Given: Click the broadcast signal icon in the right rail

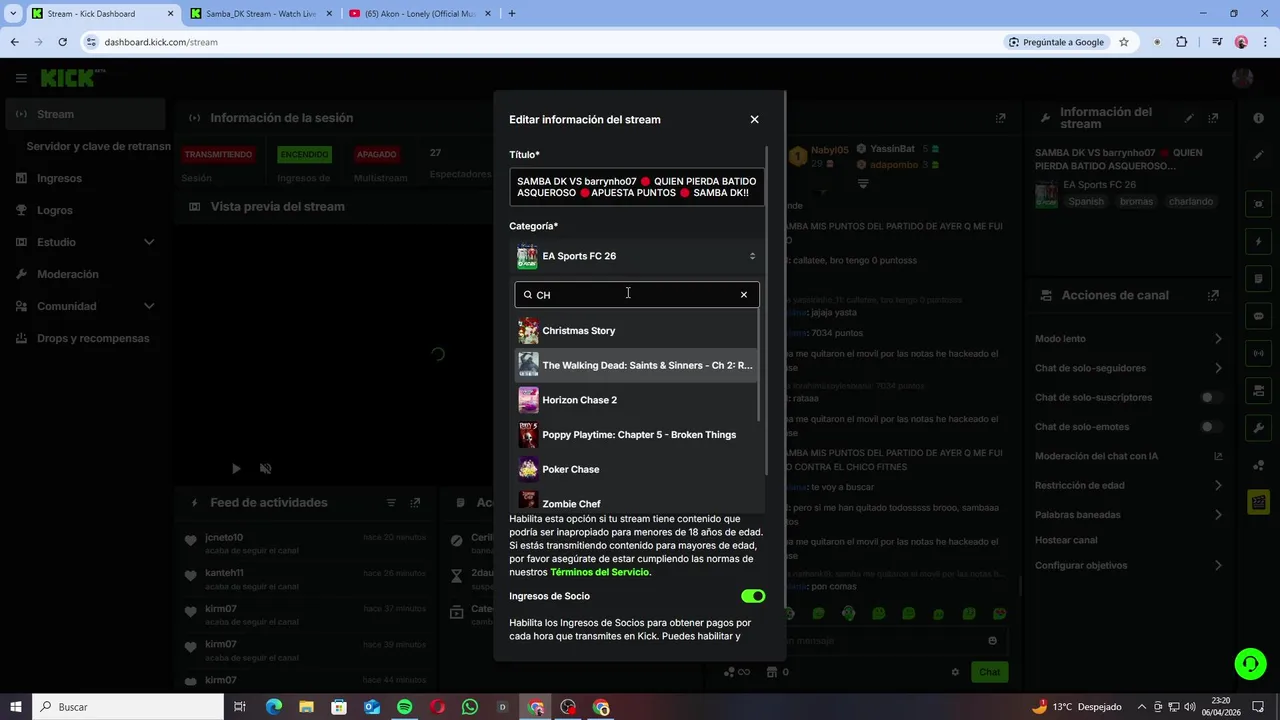Looking at the screenshot, I should click(x=1259, y=353).
